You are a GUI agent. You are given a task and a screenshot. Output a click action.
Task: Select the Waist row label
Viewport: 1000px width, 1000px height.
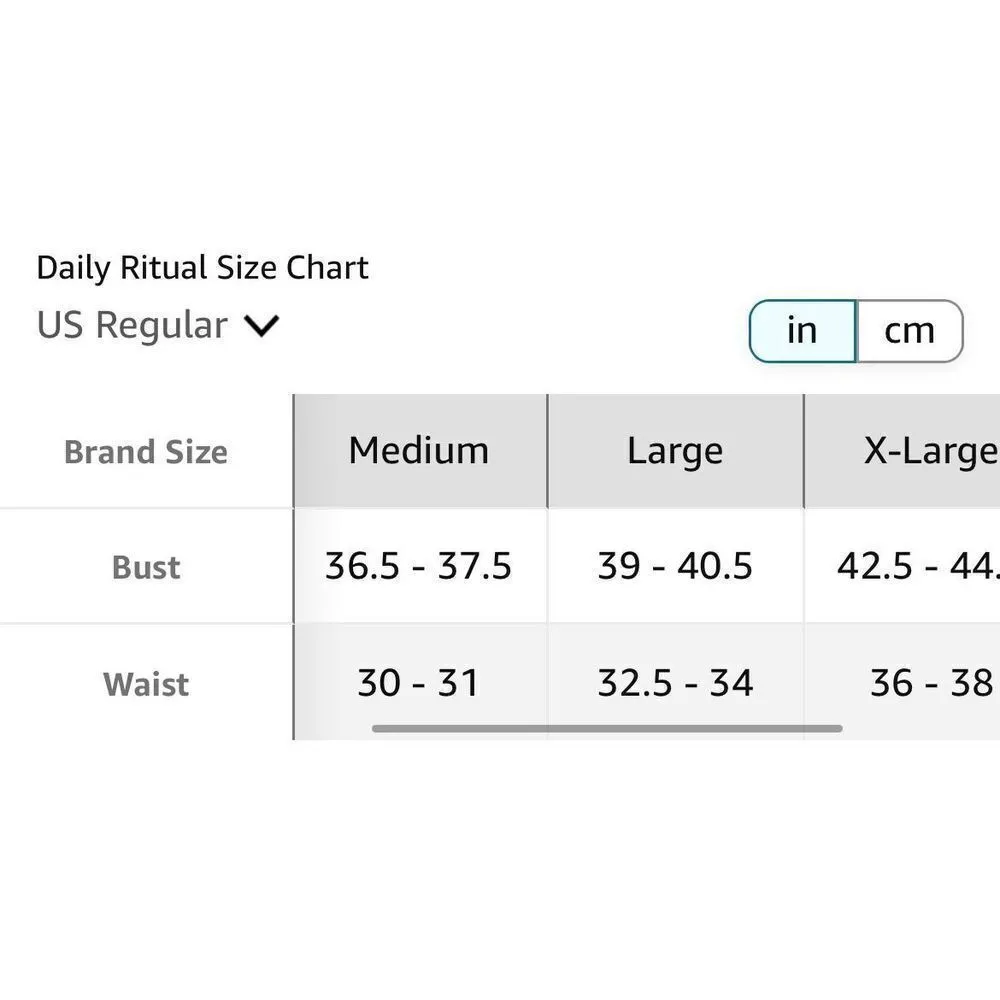point(146,684)
